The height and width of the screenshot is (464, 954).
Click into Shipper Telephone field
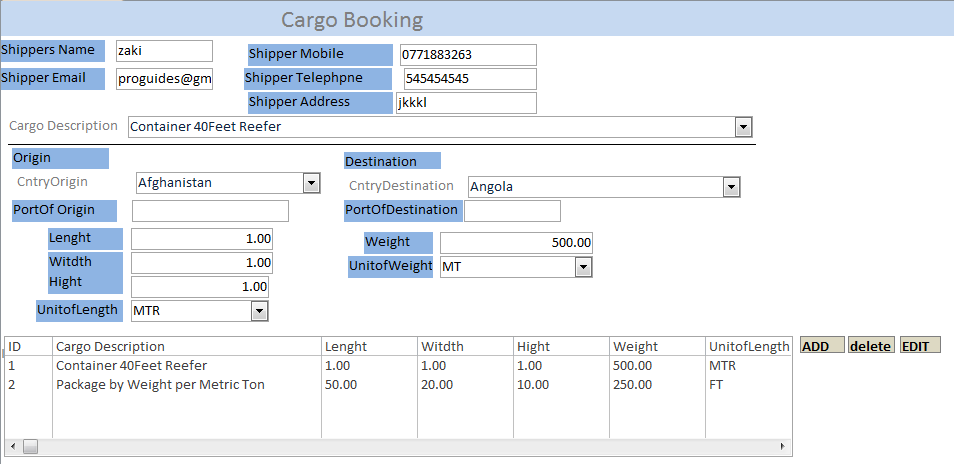tap(469, 79)
